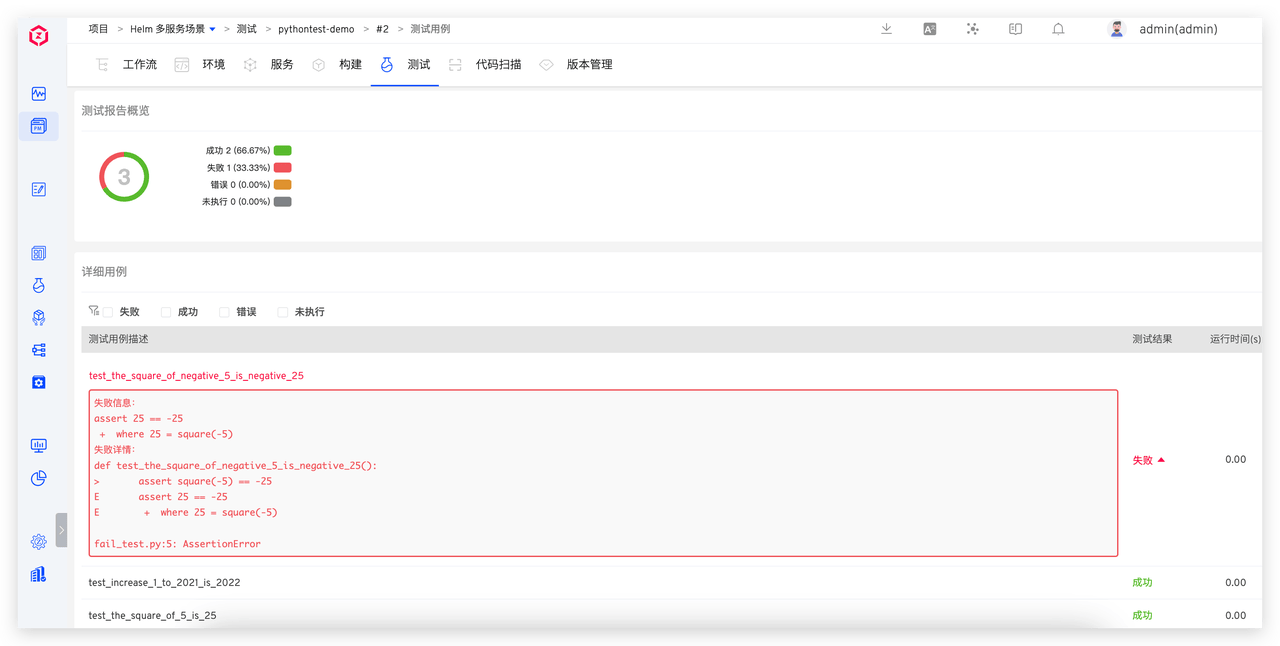This screenshot has width=1280, height=646.
Task: Switch to the 工作流 tab
Action: (139, 65)
